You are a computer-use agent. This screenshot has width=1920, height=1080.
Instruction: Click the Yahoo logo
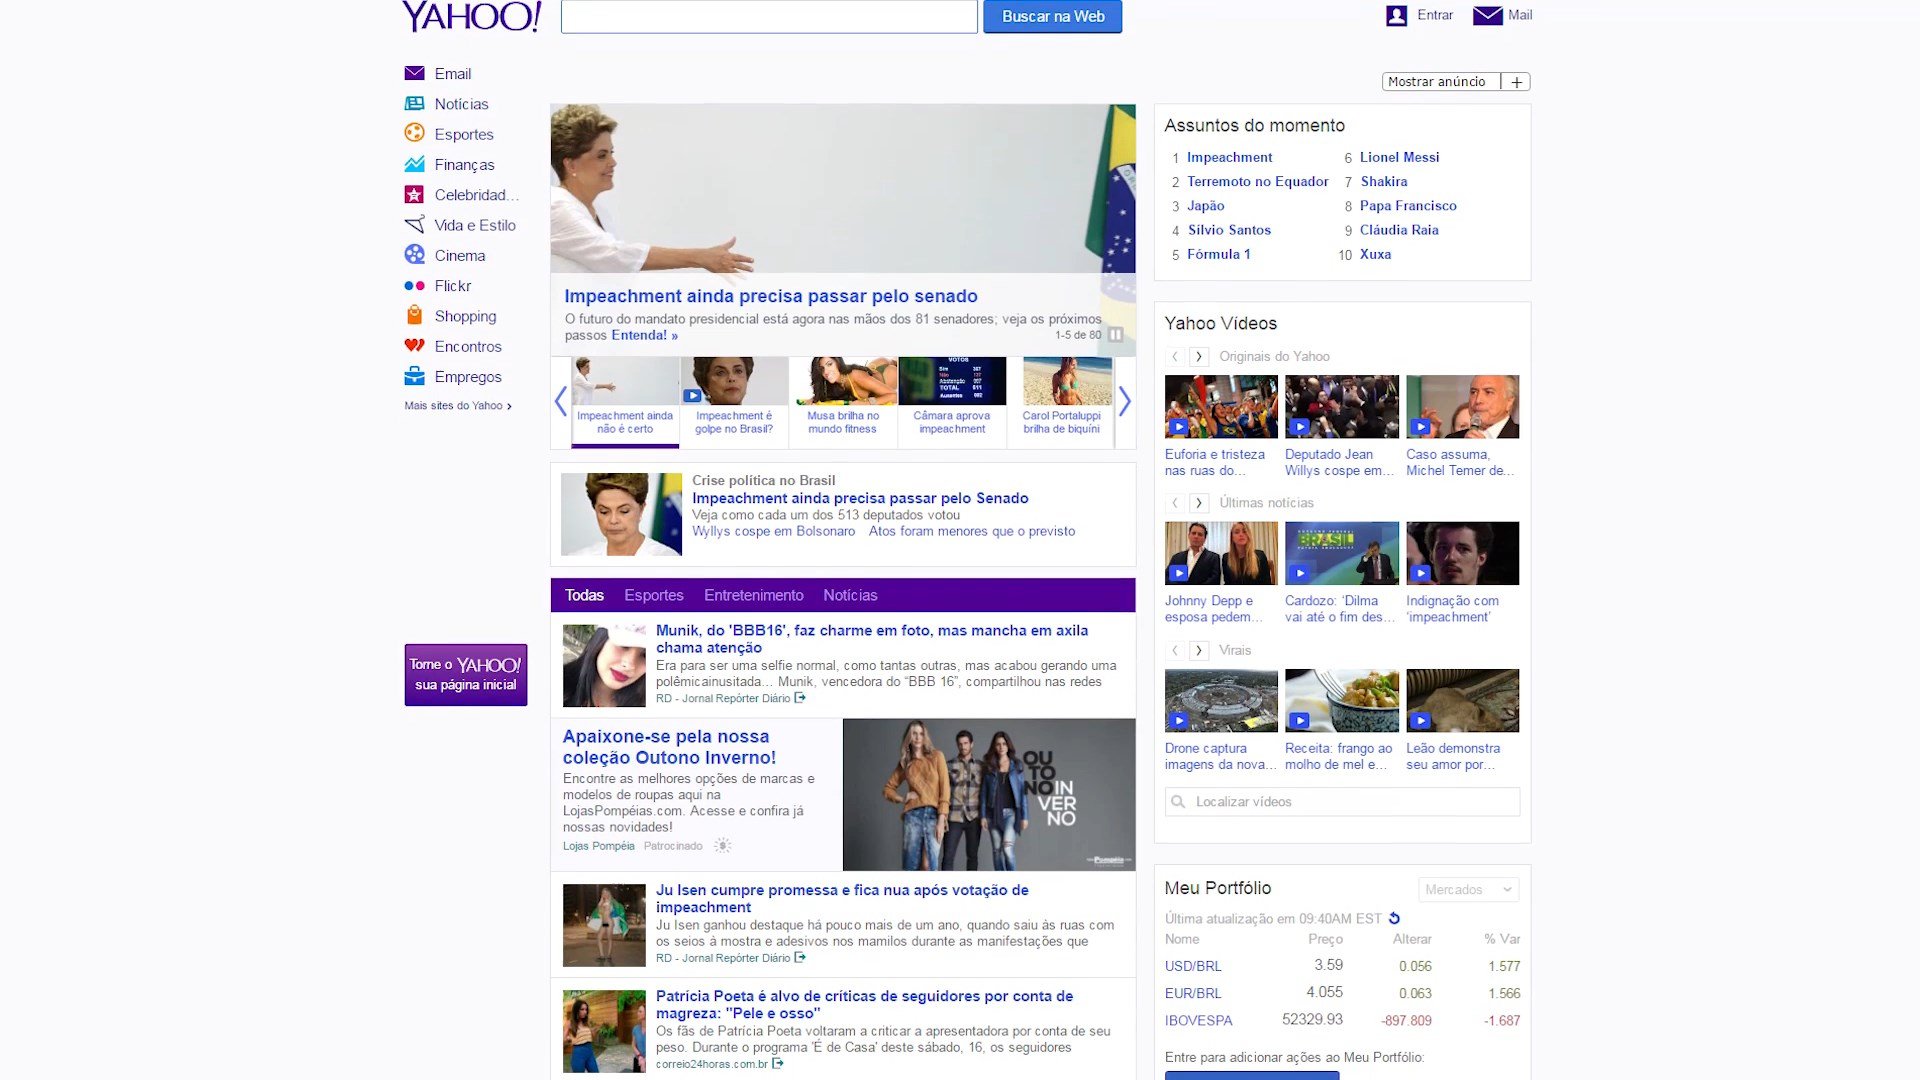click(x=472, y=16)
